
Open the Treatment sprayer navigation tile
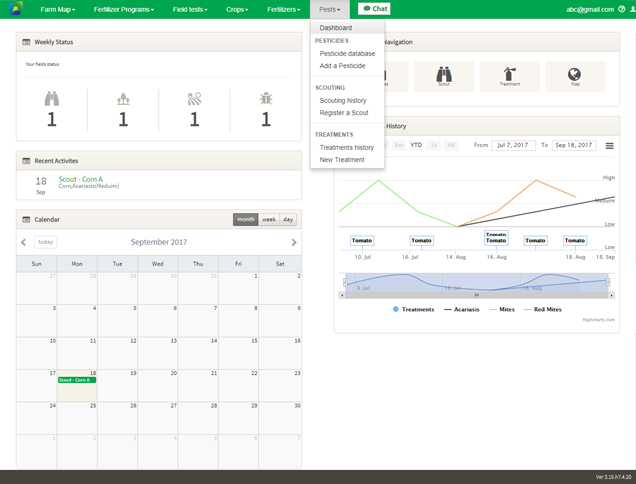coord(509,76)
